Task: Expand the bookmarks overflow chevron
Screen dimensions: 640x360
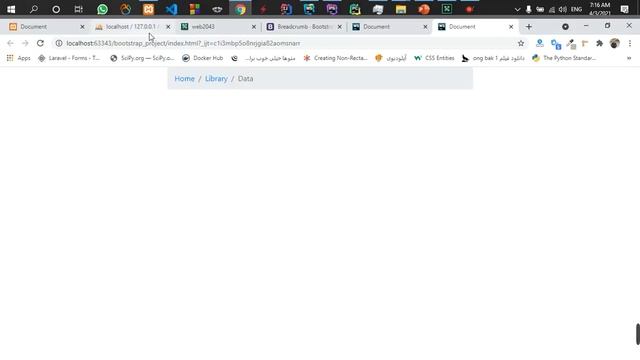Action: tap(629, 58)
